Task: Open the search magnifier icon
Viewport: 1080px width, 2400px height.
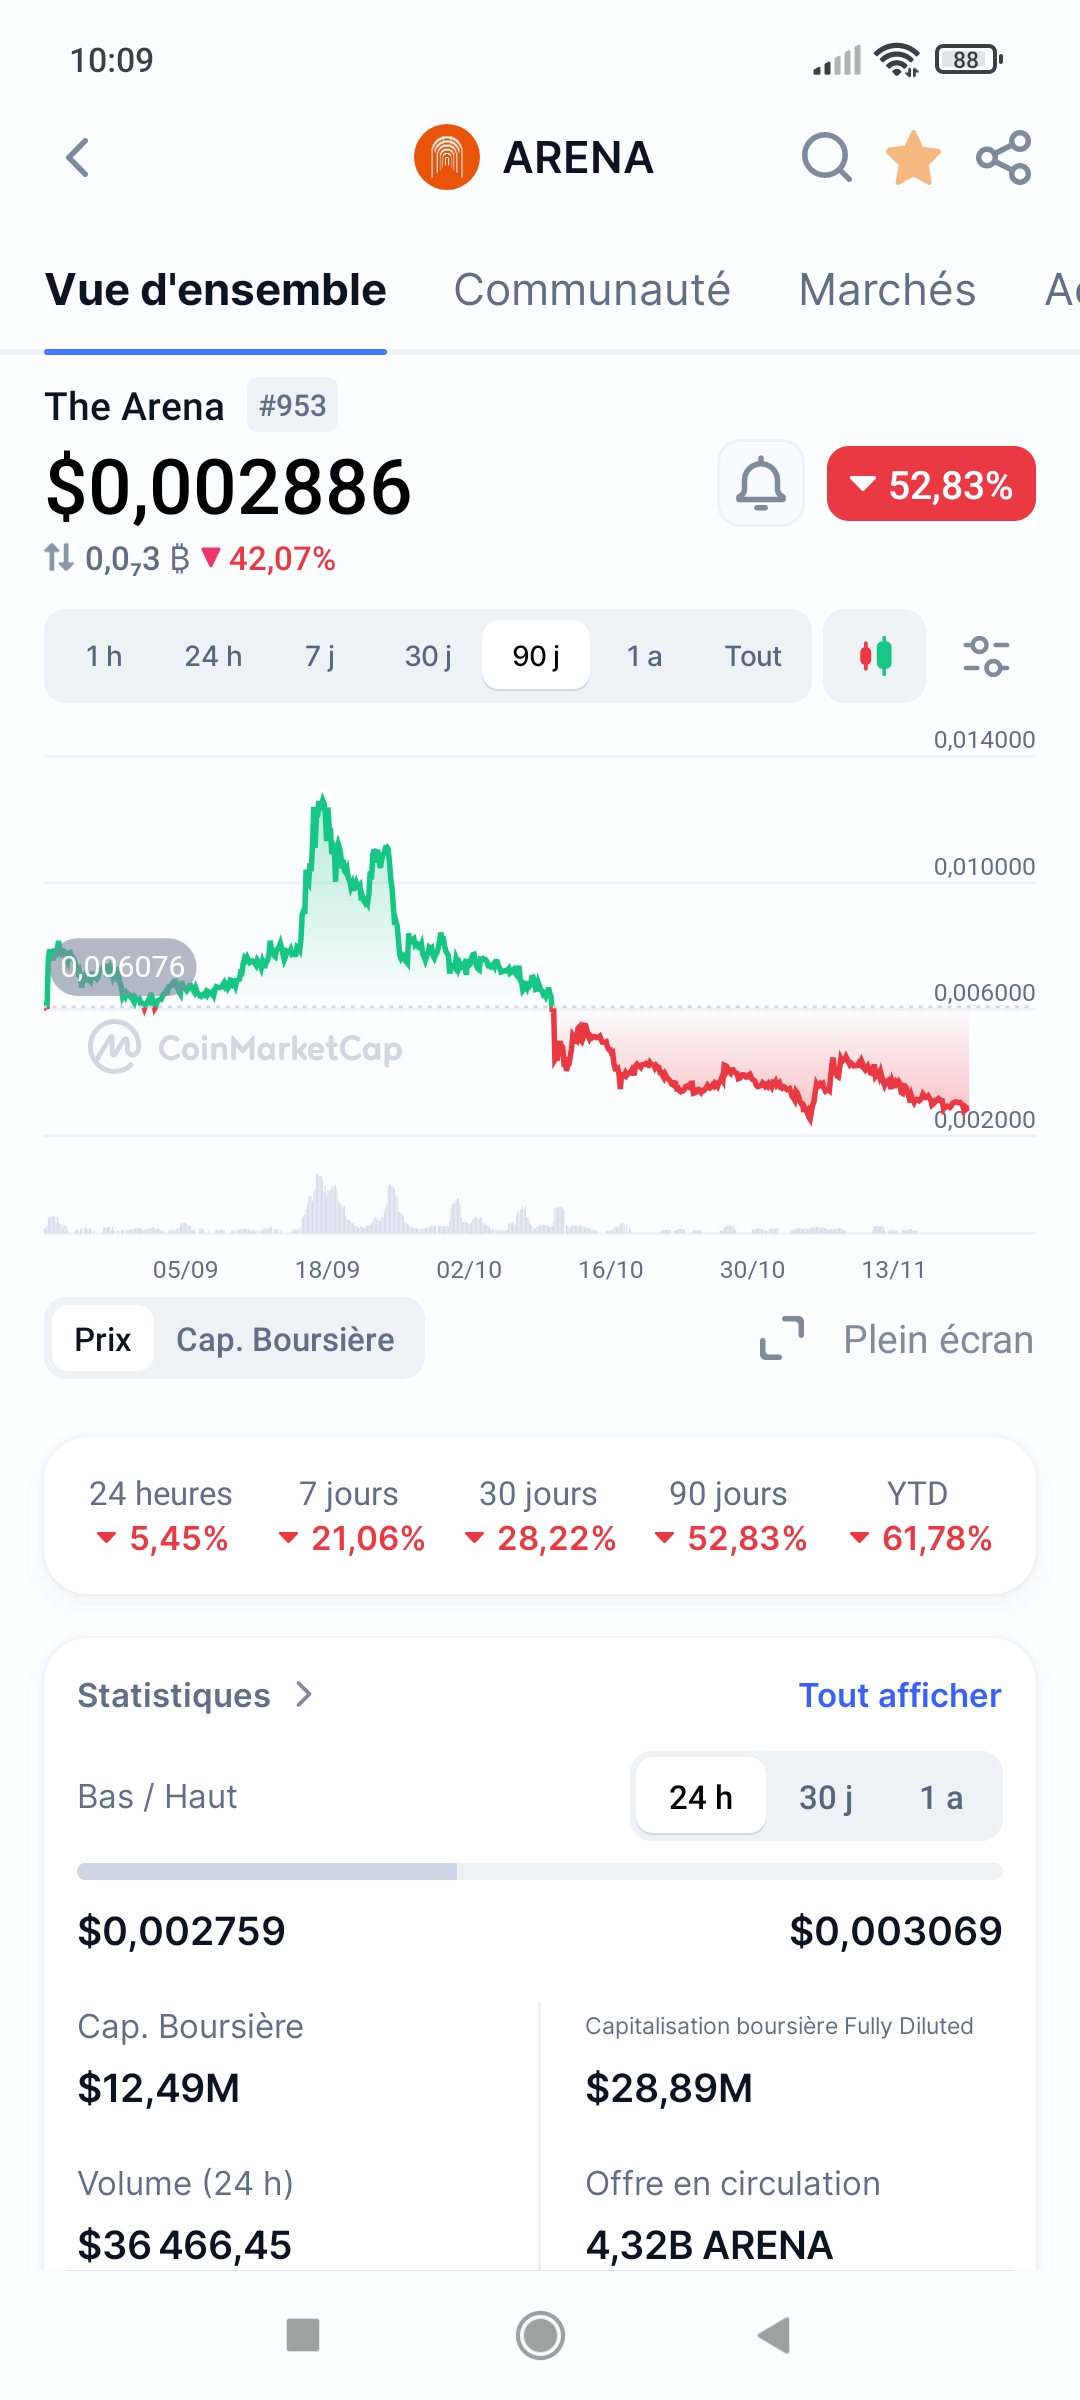Action: tap(826, 158)
